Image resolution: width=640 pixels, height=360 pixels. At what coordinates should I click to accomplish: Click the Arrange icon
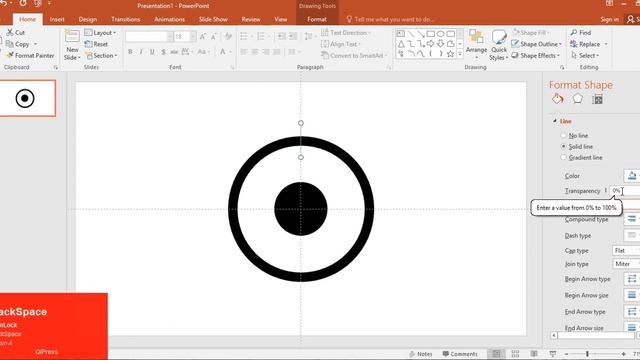pyautogui.click(x=476, y=37)
